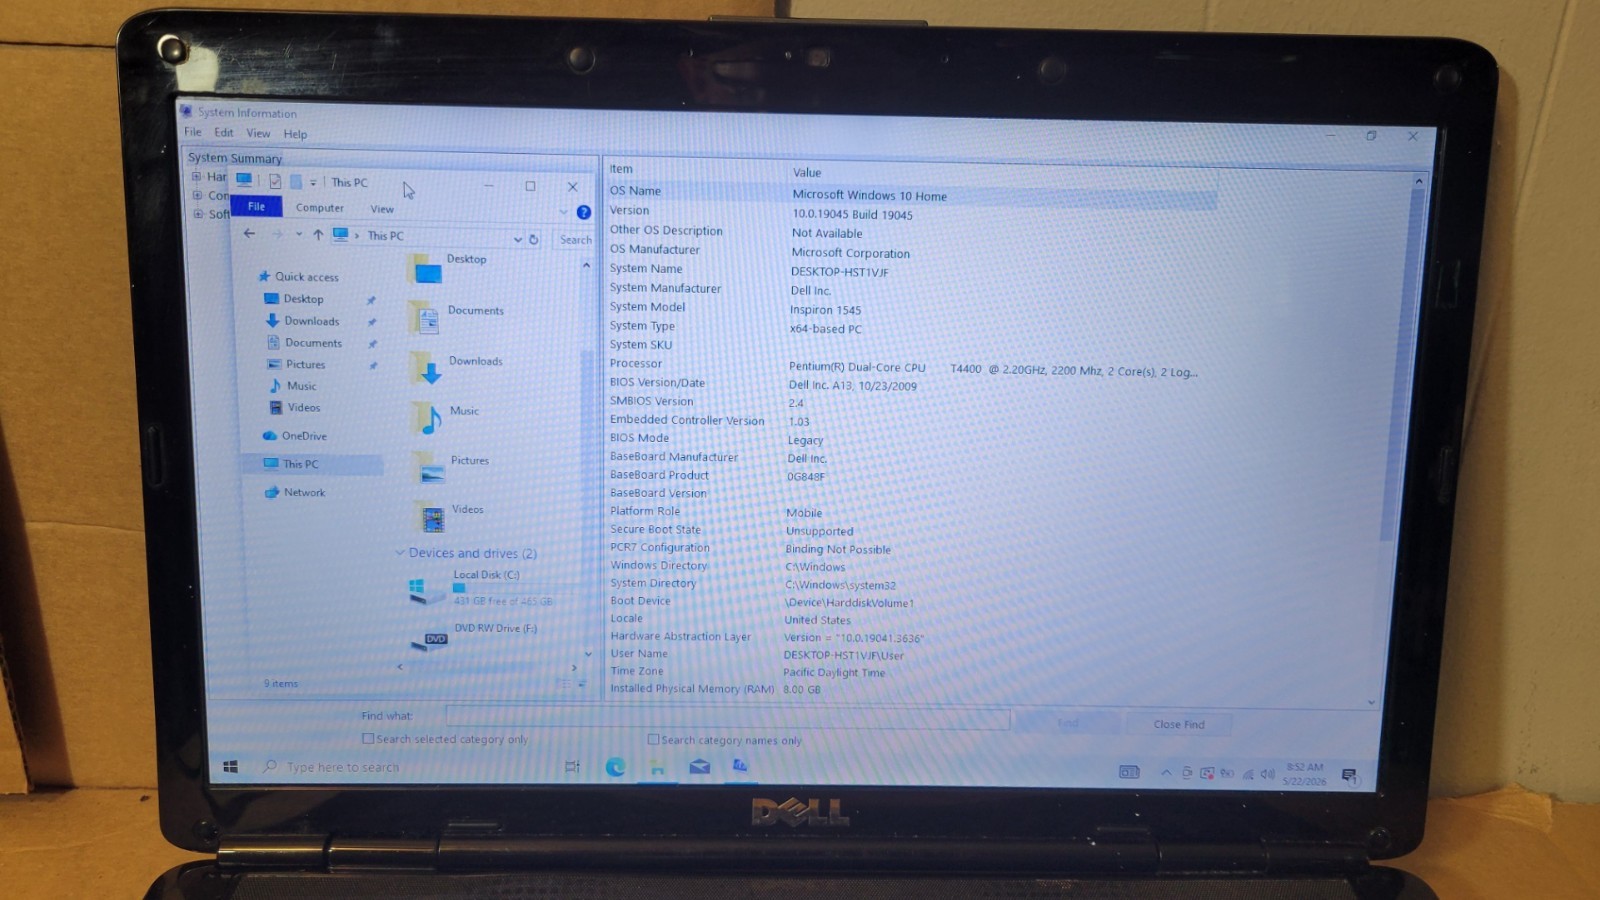The height and width of the screenshot is (900, 1600).
Task: Open the Downloads folder icon in This PC
Action: tap(427, 370)
